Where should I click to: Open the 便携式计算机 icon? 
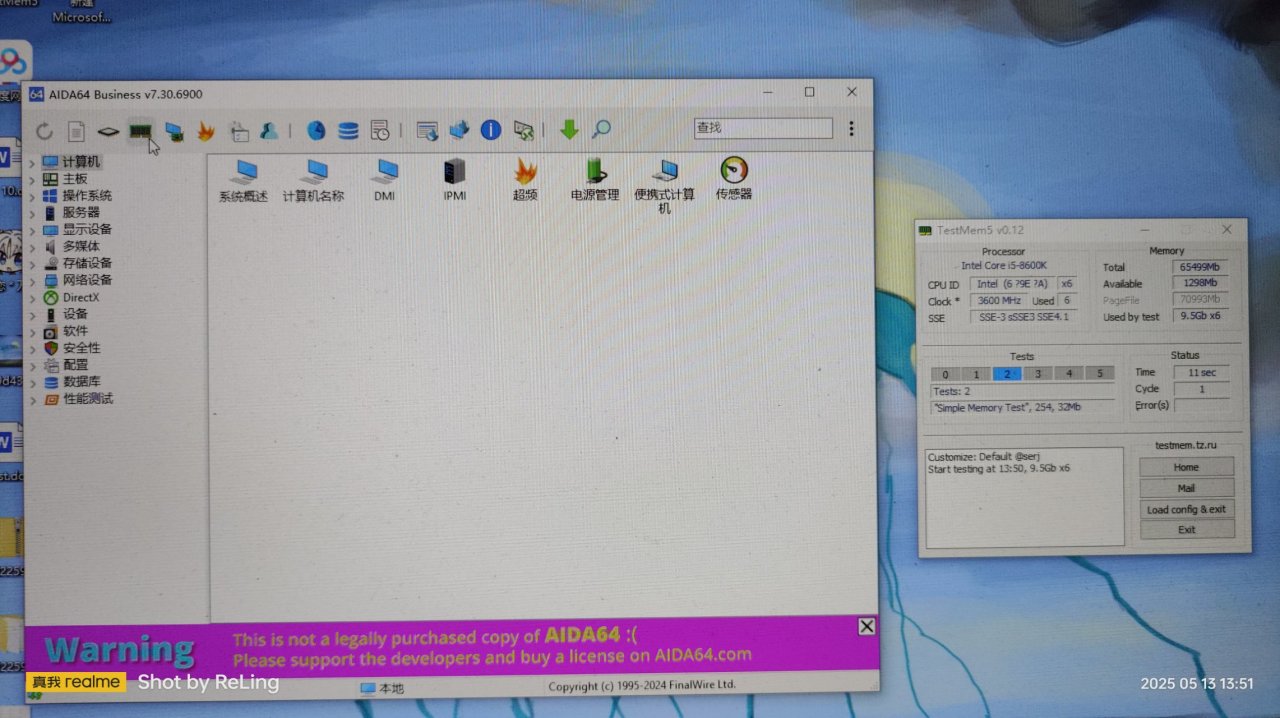click(x=665, y=185)
